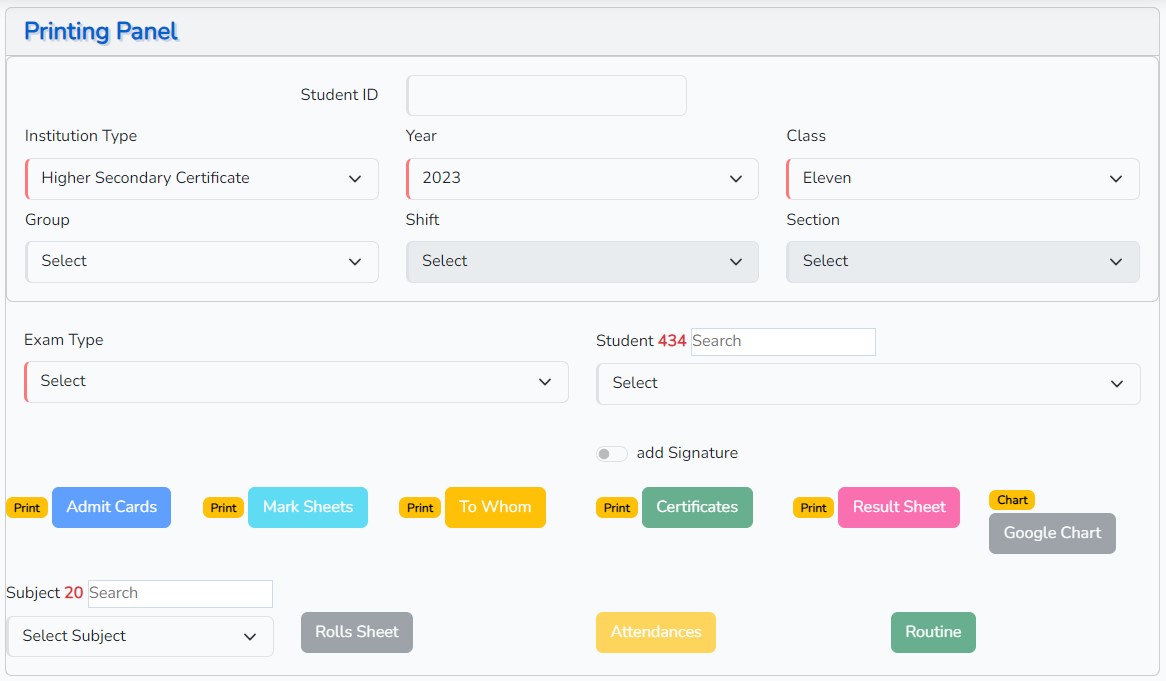Open the Attendances button
The image size is (1166, 681).
[655, 632]
